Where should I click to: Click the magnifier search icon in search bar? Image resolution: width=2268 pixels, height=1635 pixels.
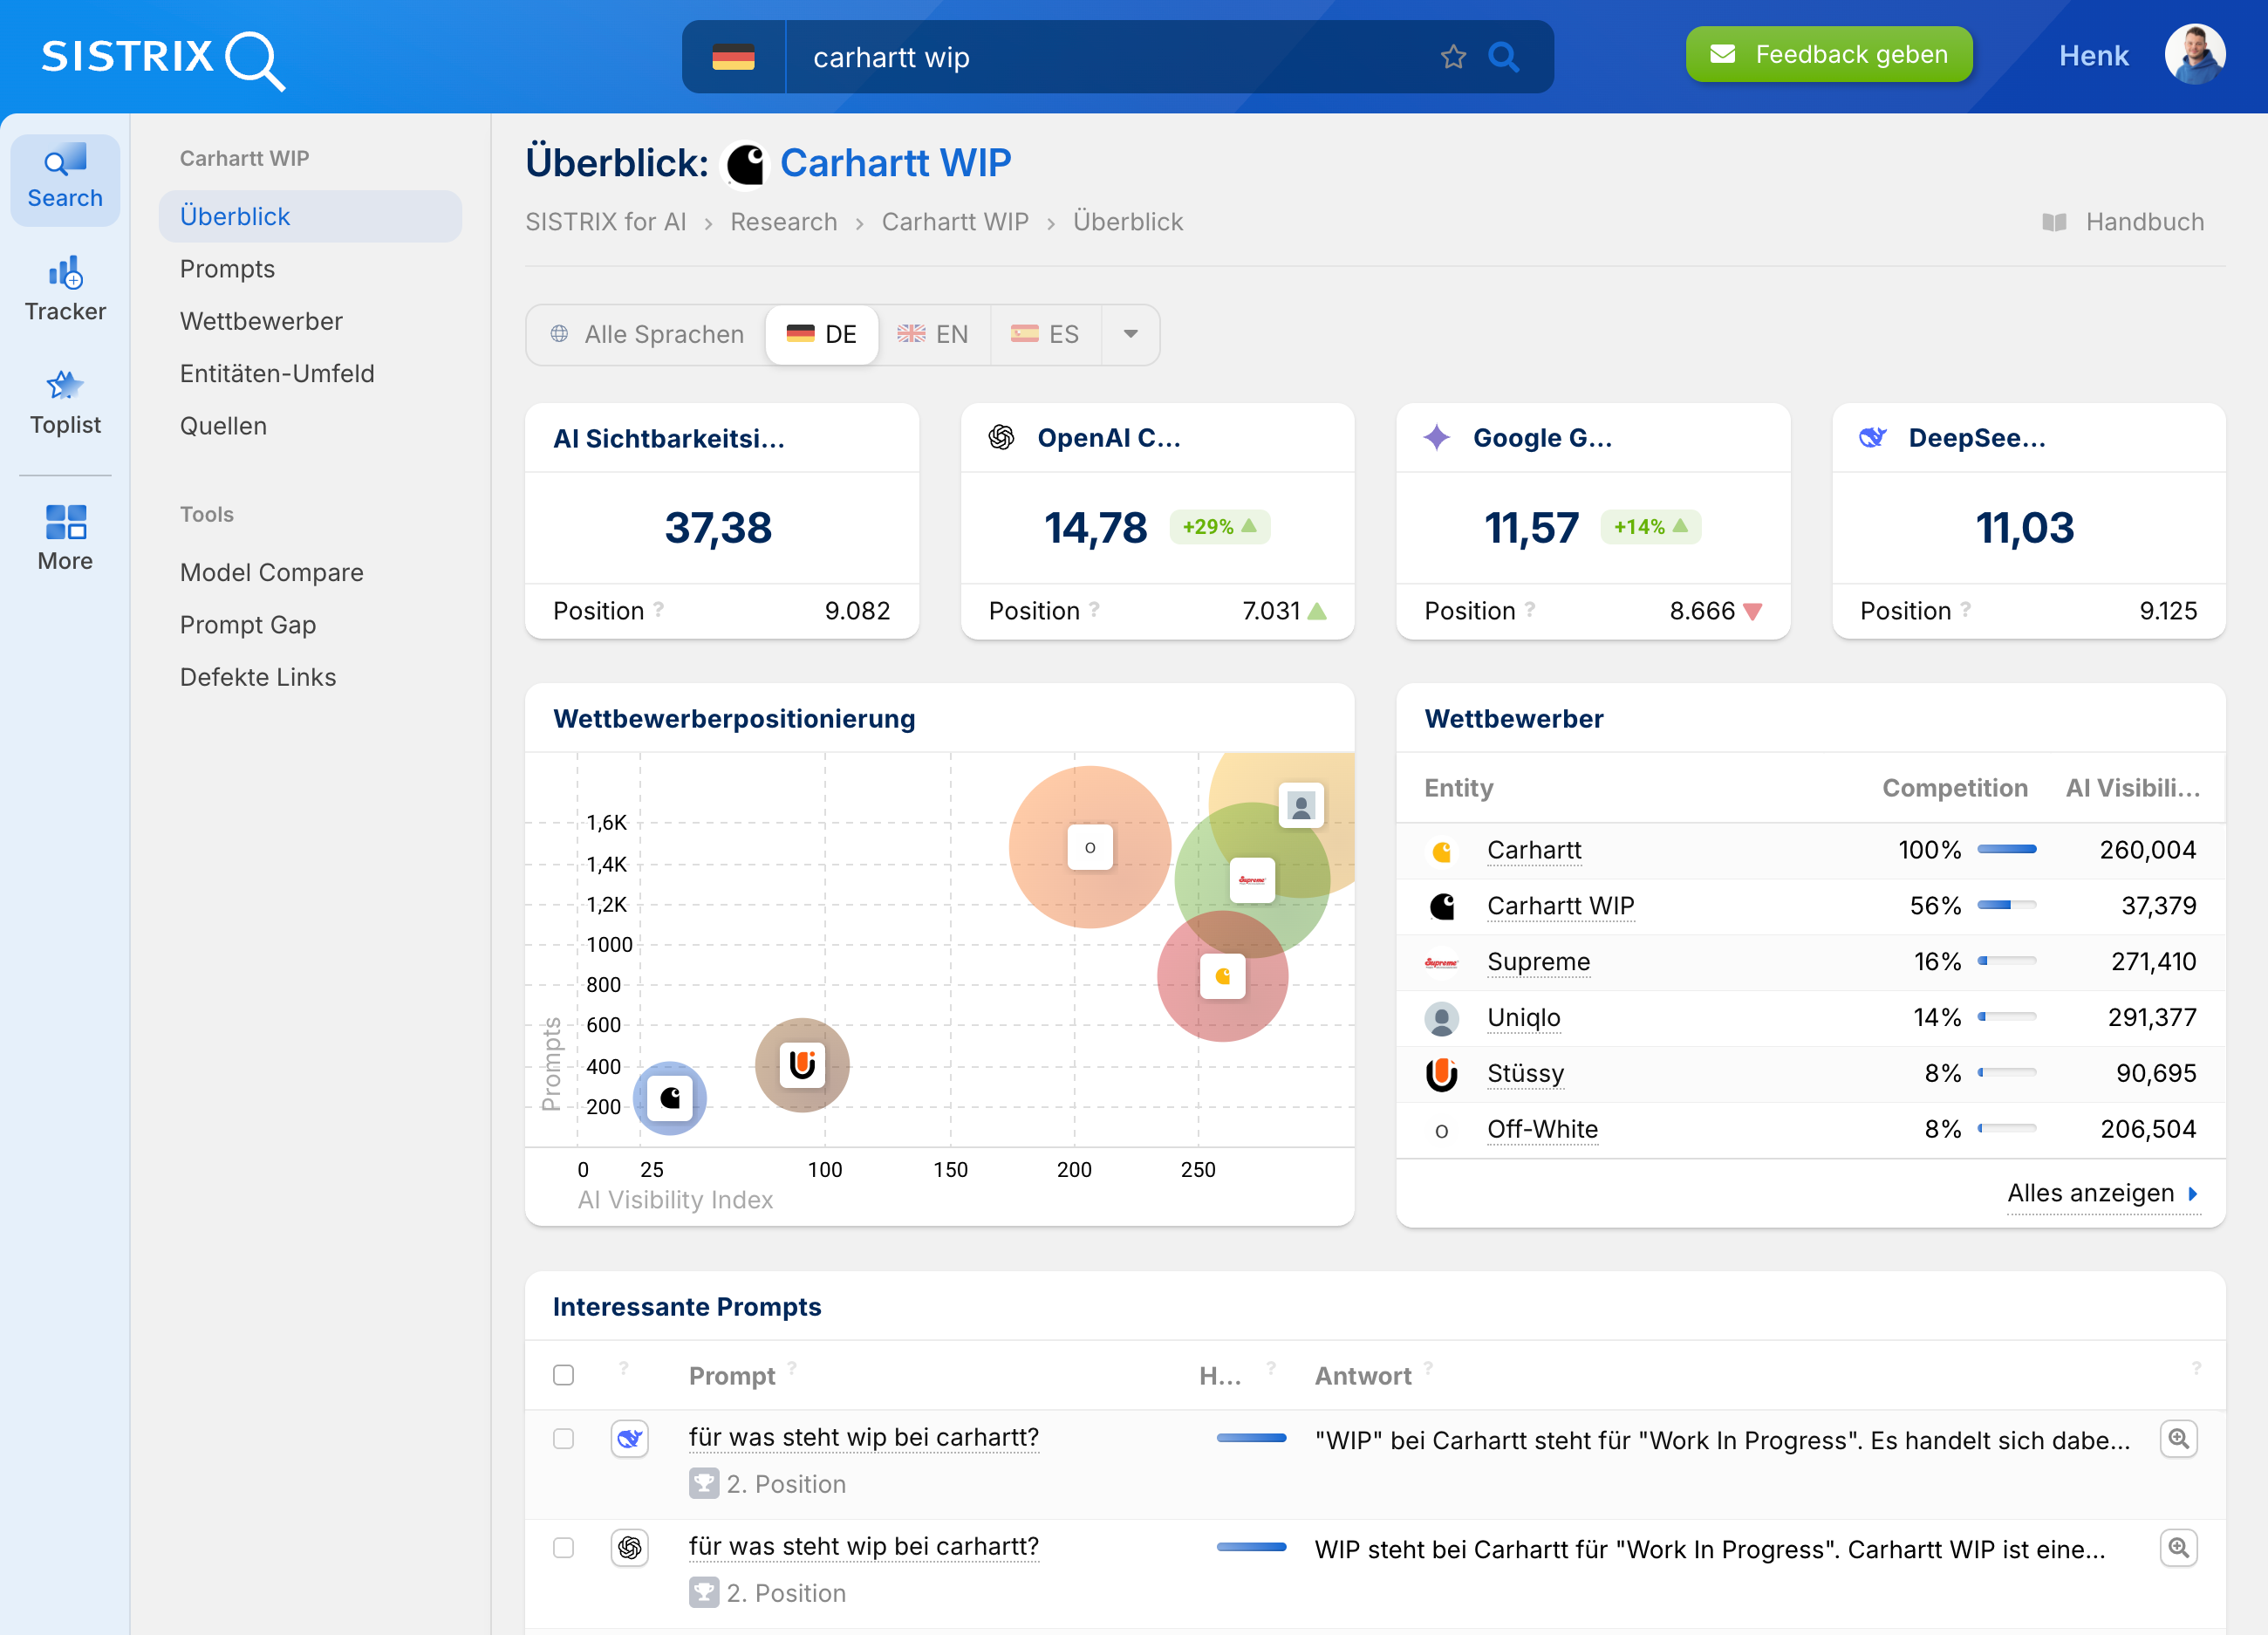coord(1503,57)
